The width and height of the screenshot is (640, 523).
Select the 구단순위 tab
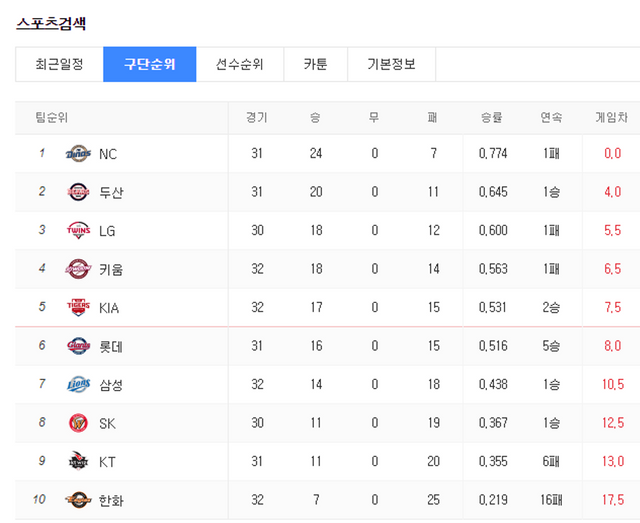point(150,65)
